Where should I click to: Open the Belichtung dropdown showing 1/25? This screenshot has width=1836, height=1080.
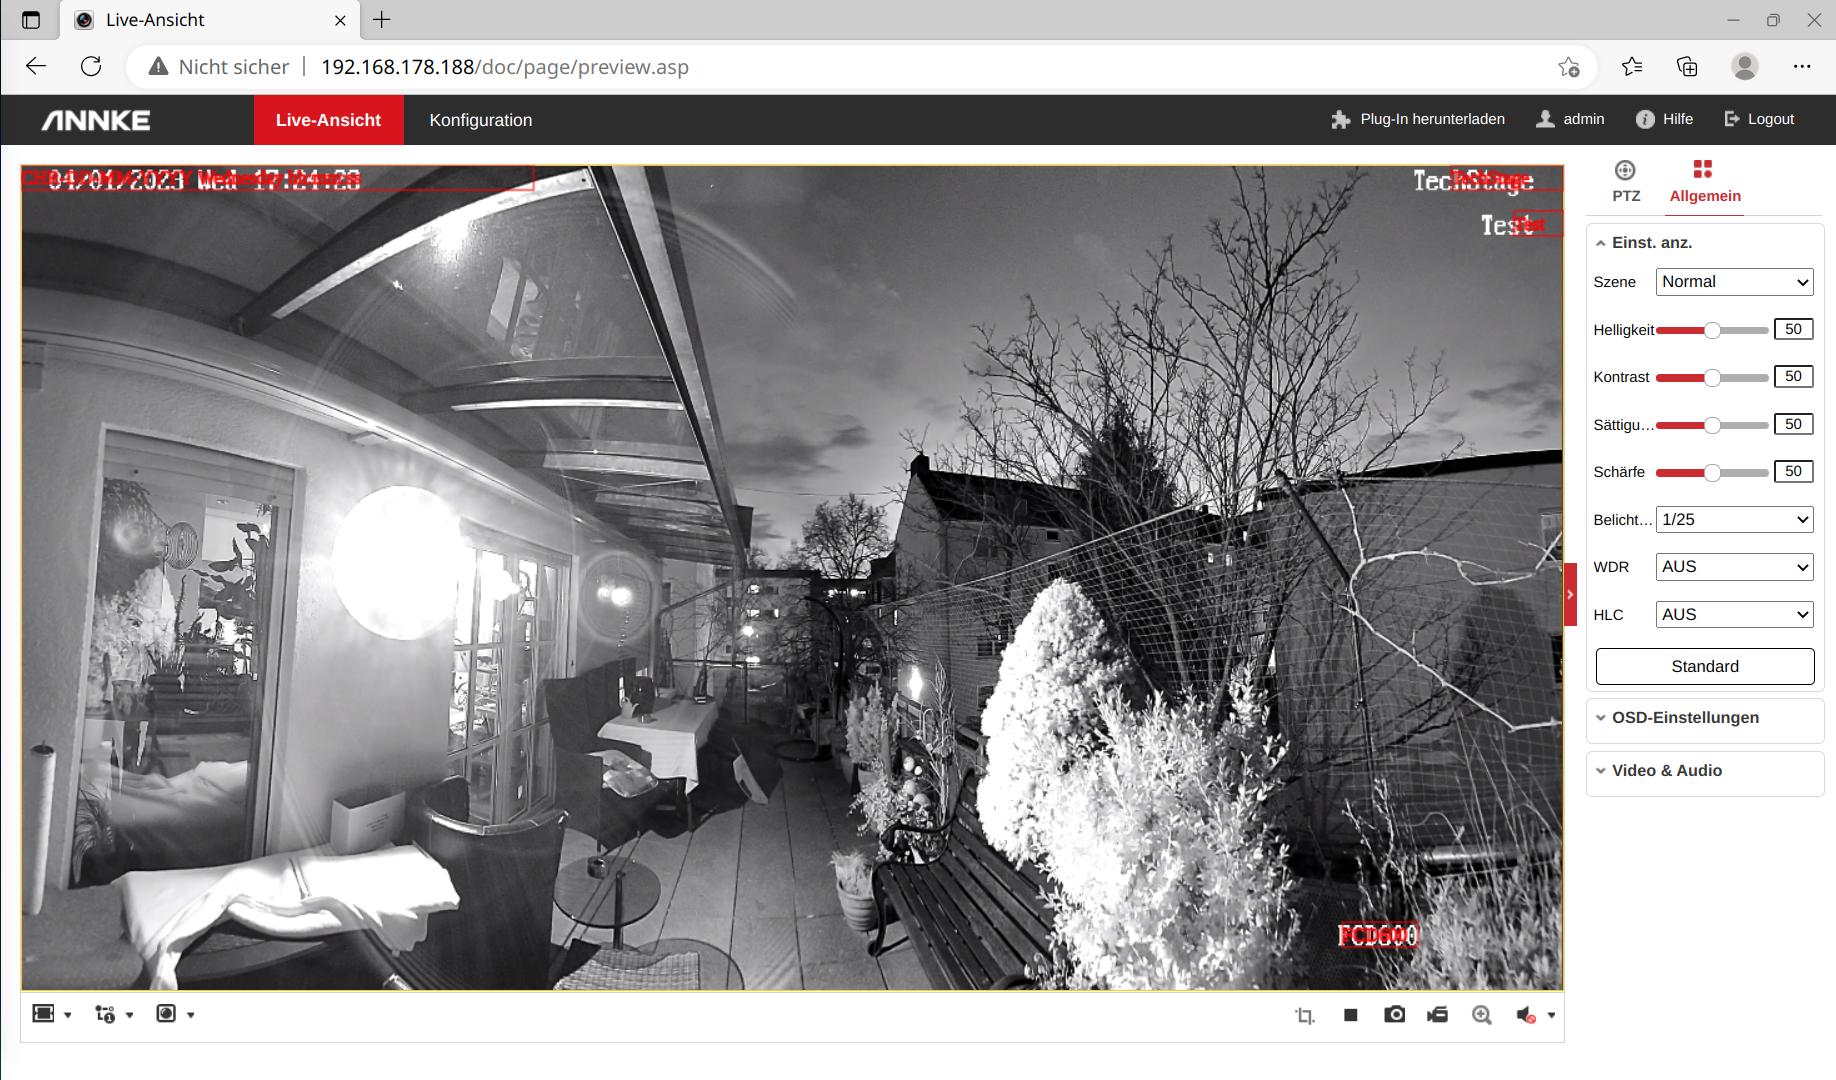(x=1735, y=520)
